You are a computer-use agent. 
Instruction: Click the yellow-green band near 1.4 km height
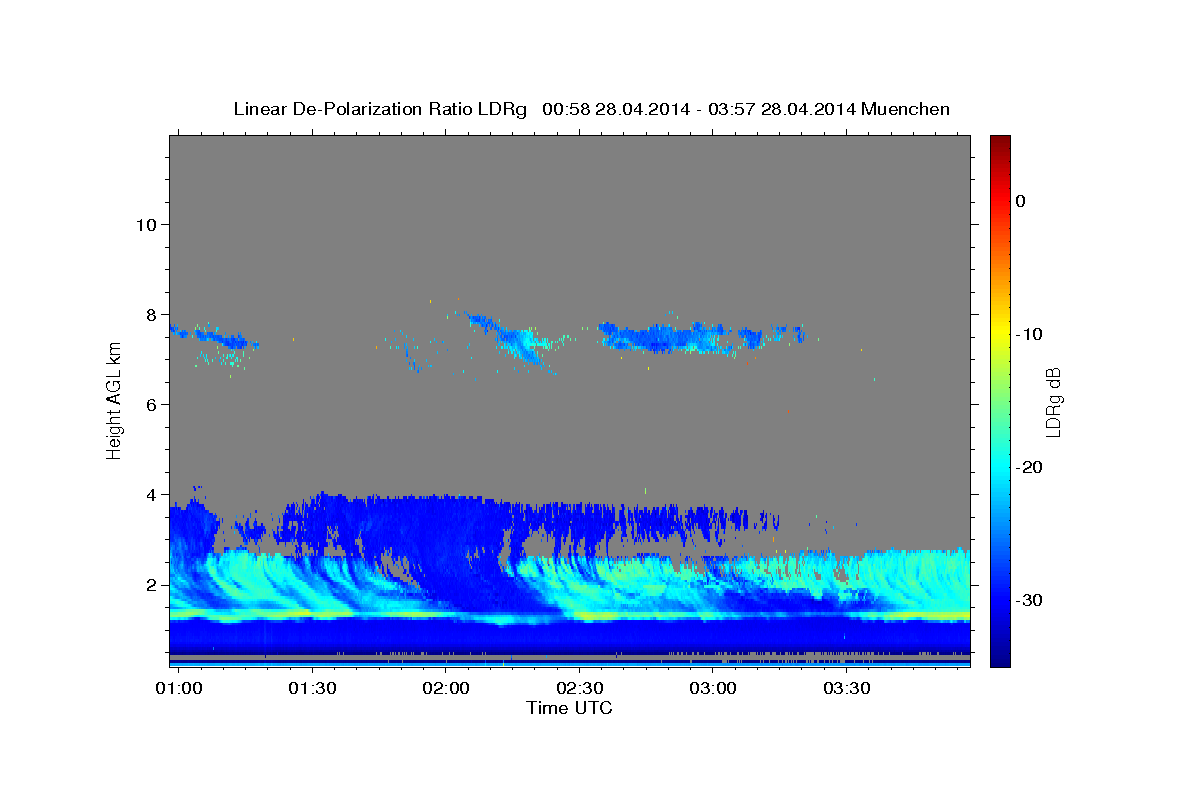click(570, 614)
